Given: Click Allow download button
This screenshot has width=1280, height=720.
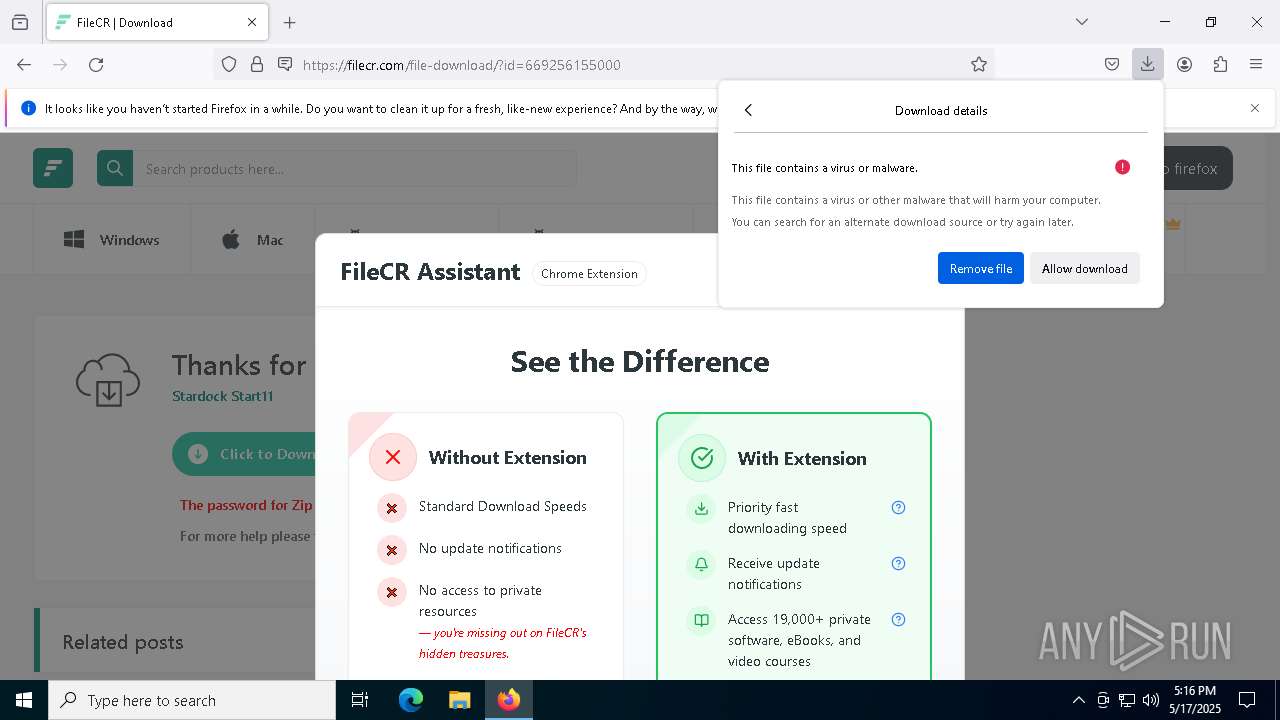Looking at the screenshot, I should (1084, 268).
